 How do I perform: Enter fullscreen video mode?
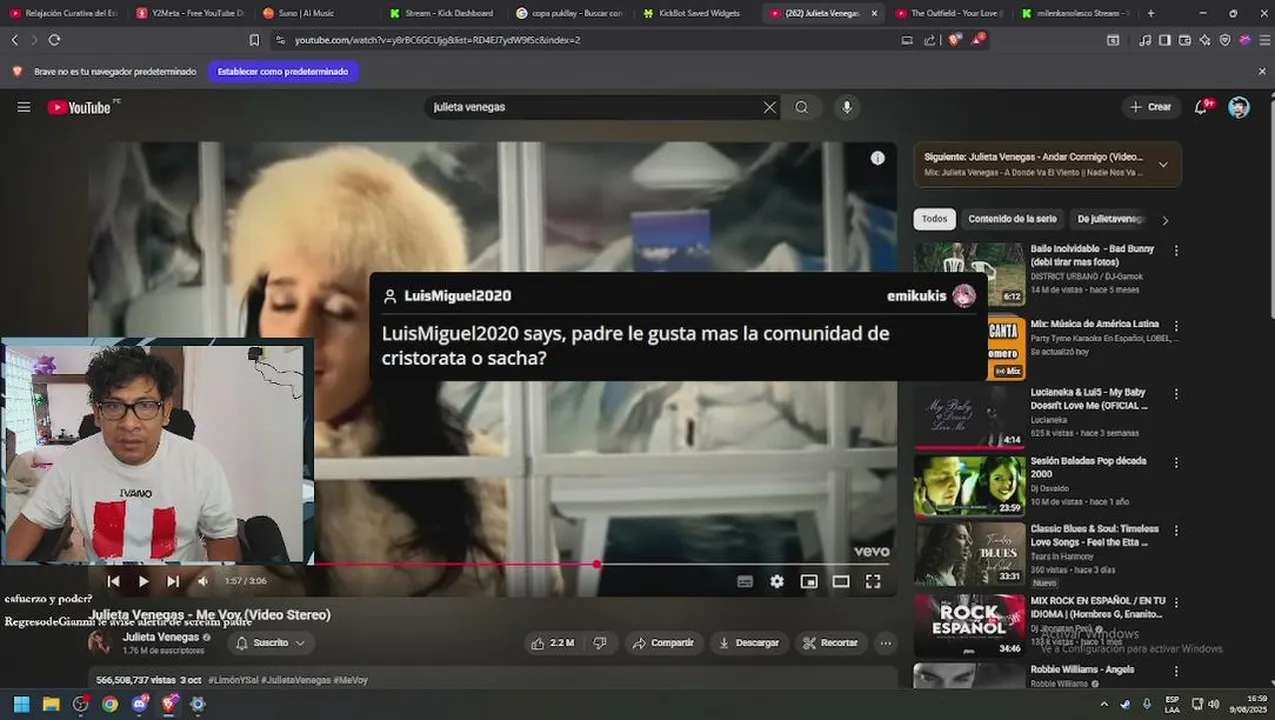click(873, 581)
